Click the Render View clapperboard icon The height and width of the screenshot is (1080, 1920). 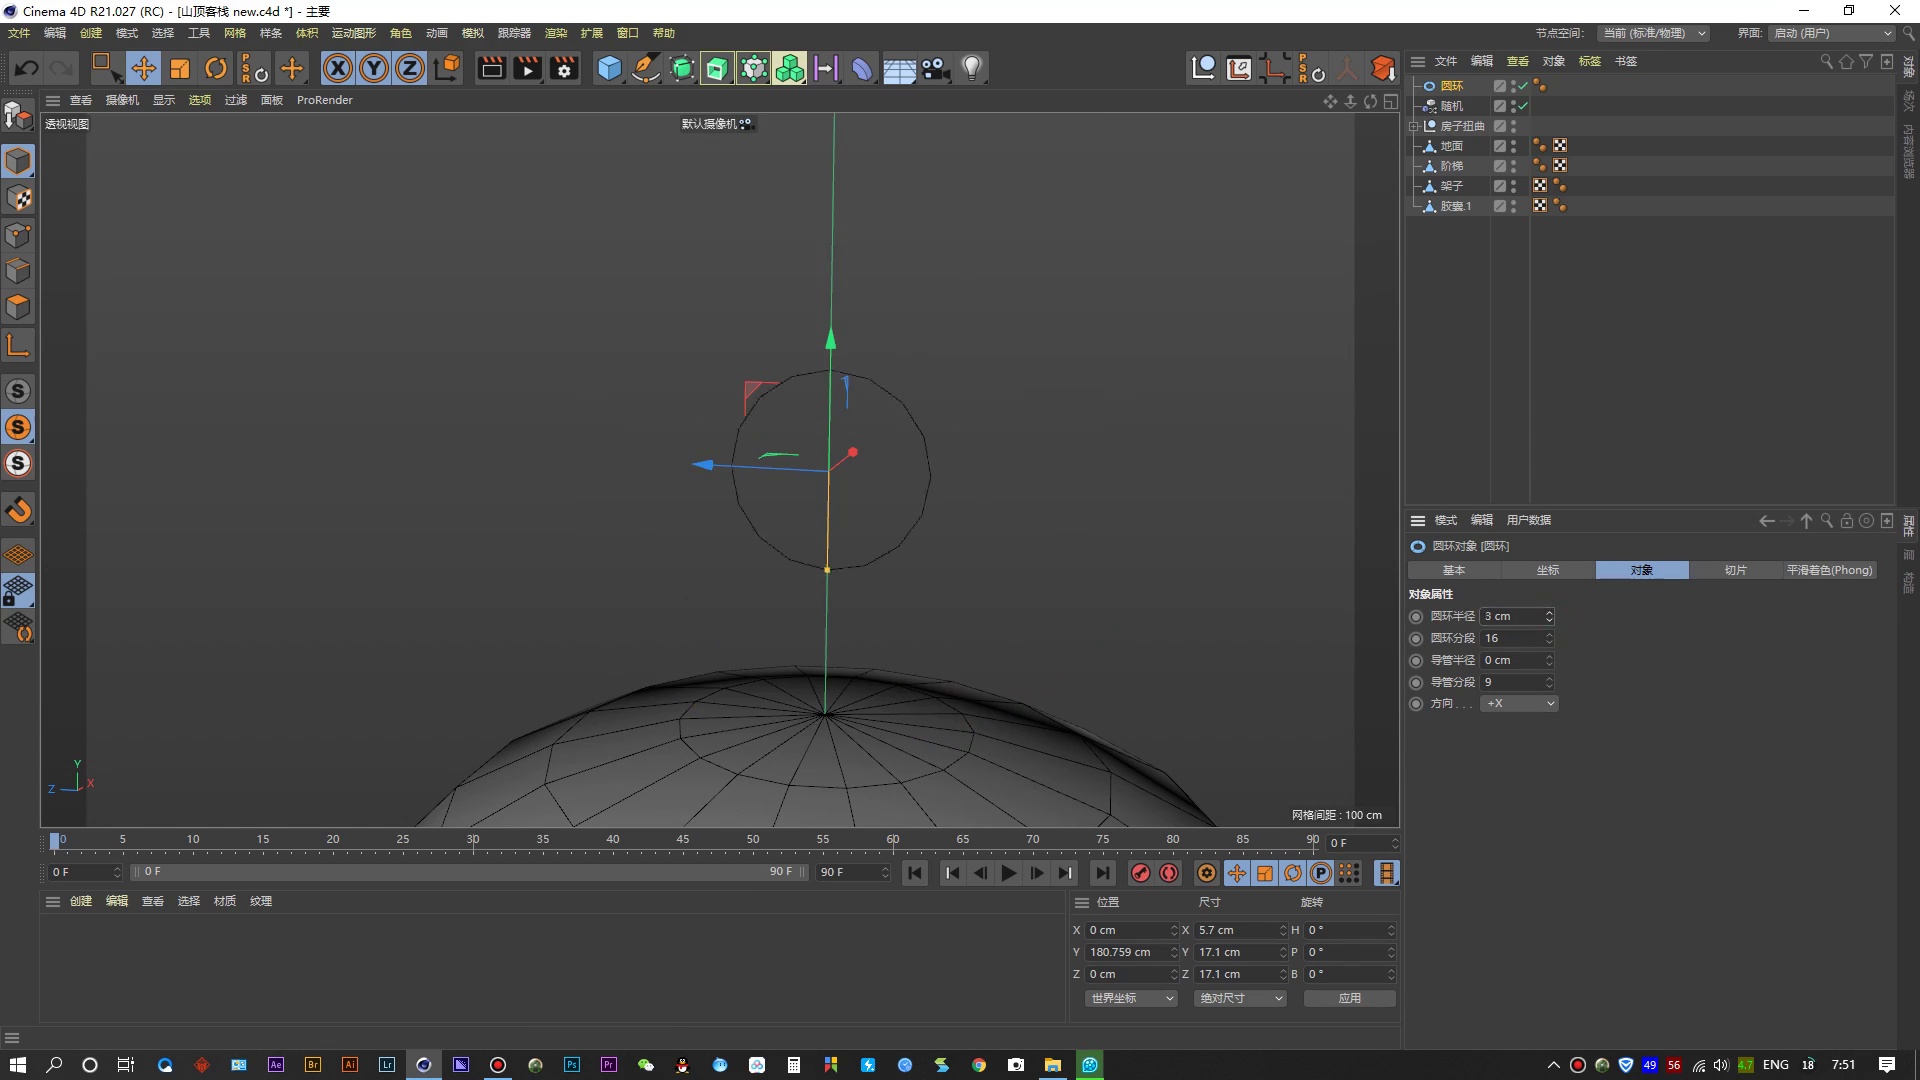(x=491, y=68)
